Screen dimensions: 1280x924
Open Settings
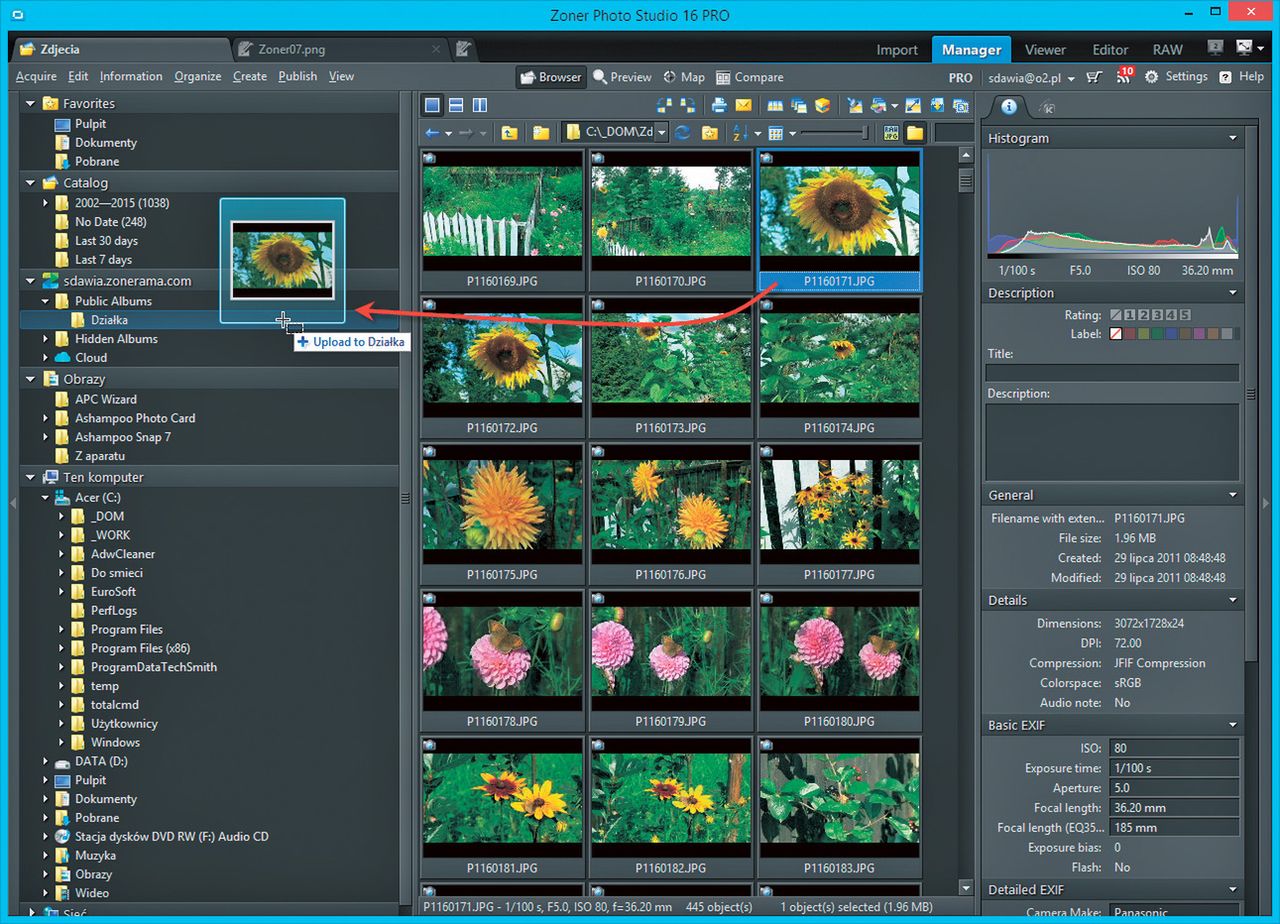[x=1176, y=77]
